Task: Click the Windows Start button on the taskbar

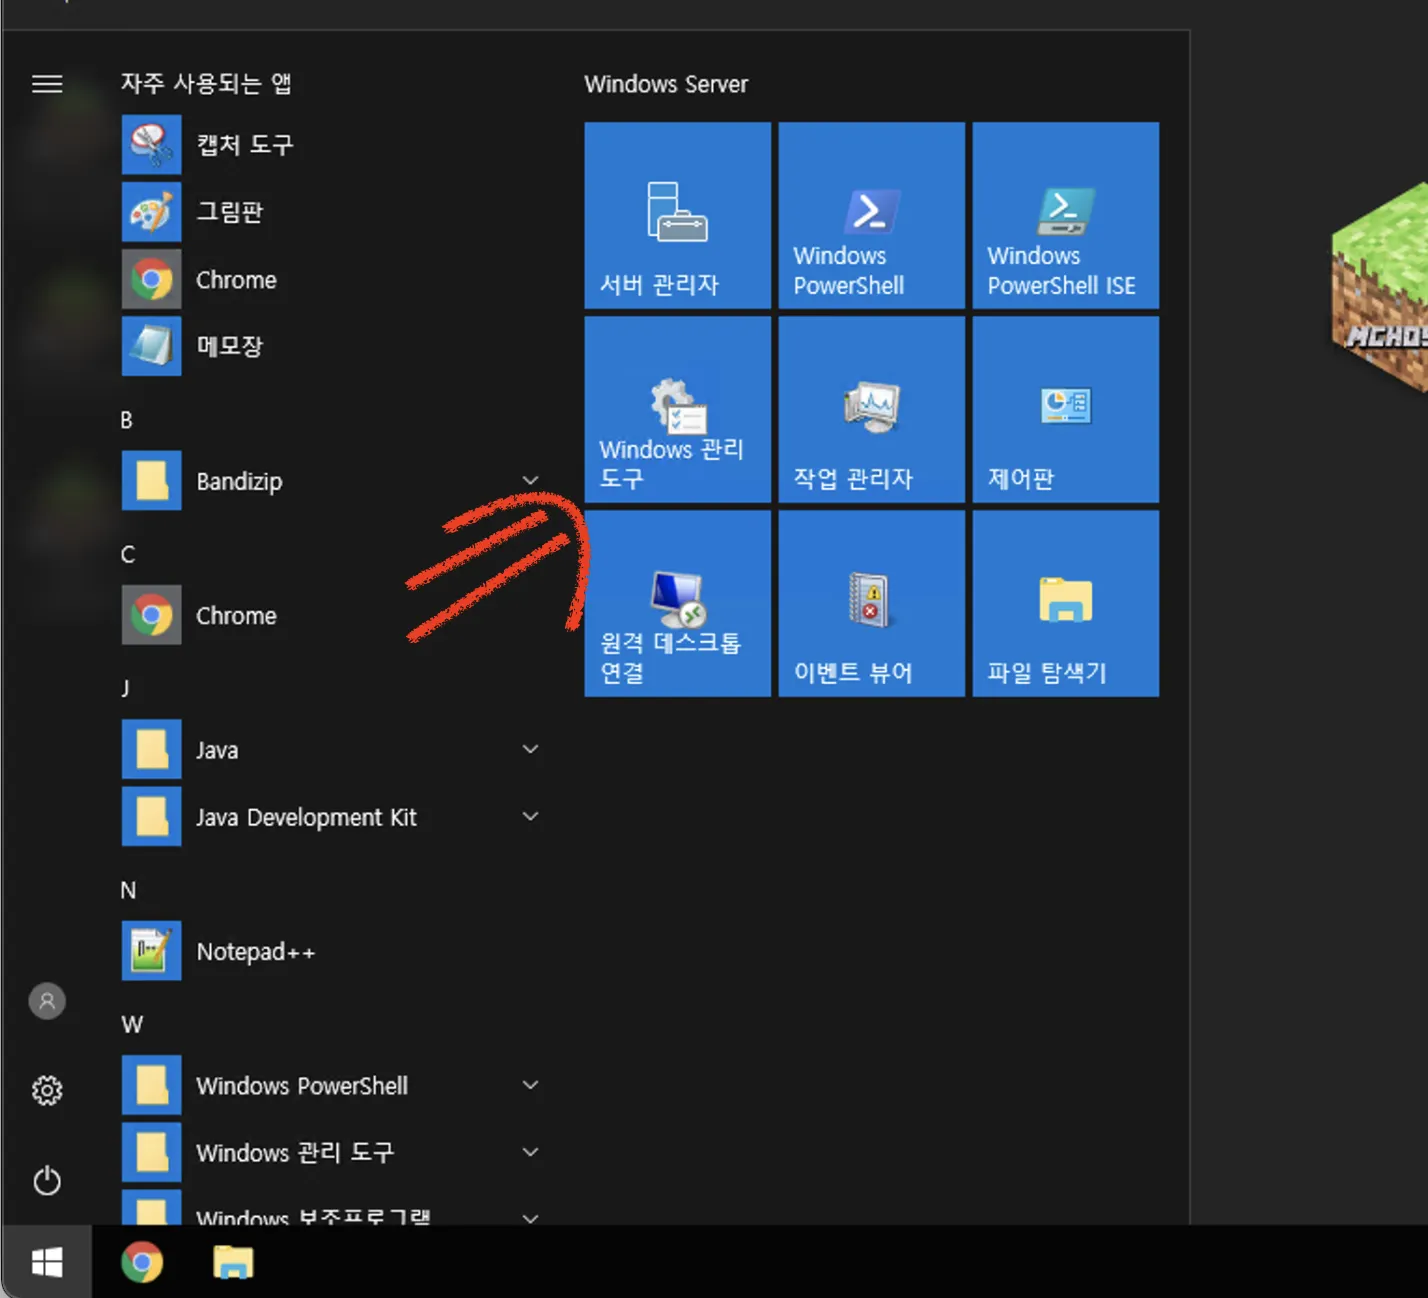Action: pos(47,1262)
